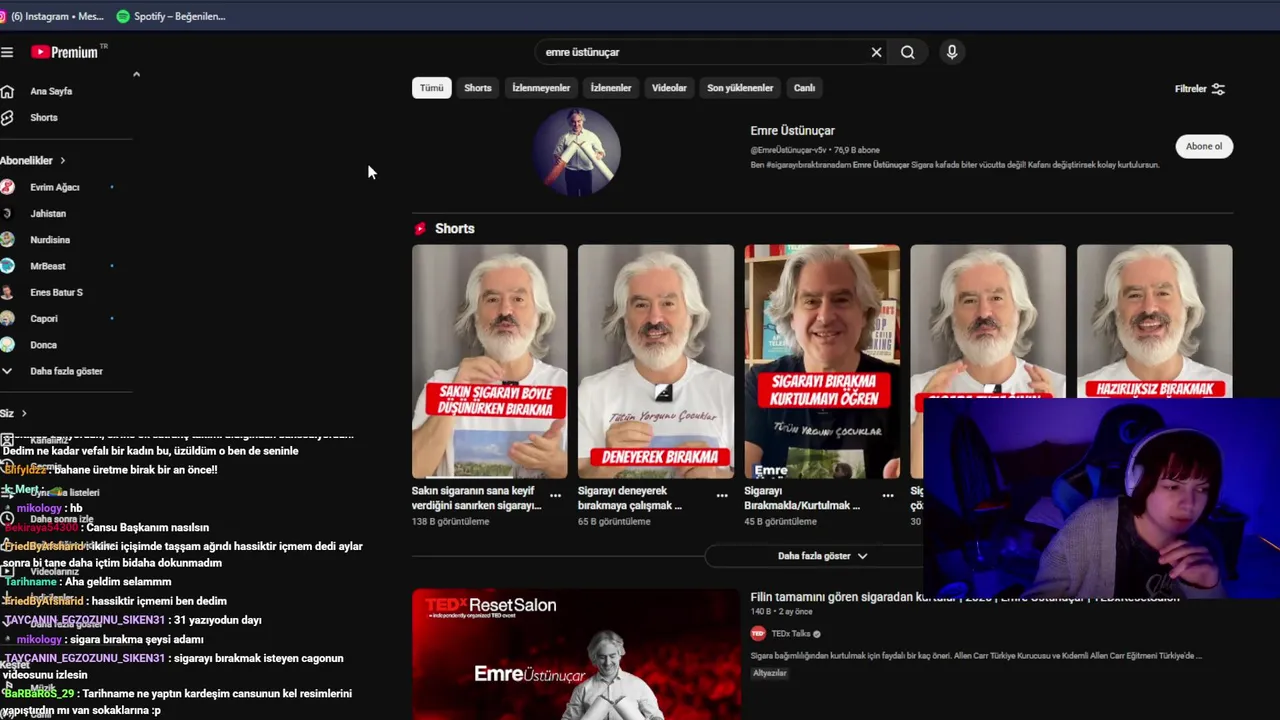Click the '45 B görüntüleme' view count
Viewport: 1280px width, 720px height.
click(780, 521)
